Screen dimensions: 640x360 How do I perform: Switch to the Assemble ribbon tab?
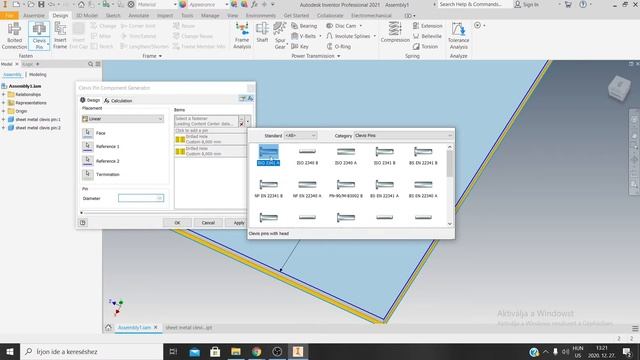tap(34, 16)
